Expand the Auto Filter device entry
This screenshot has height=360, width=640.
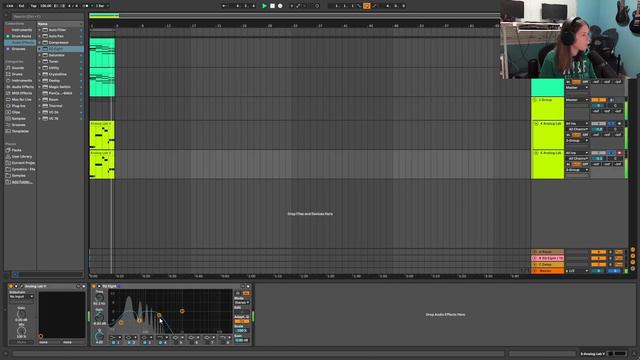40,30
